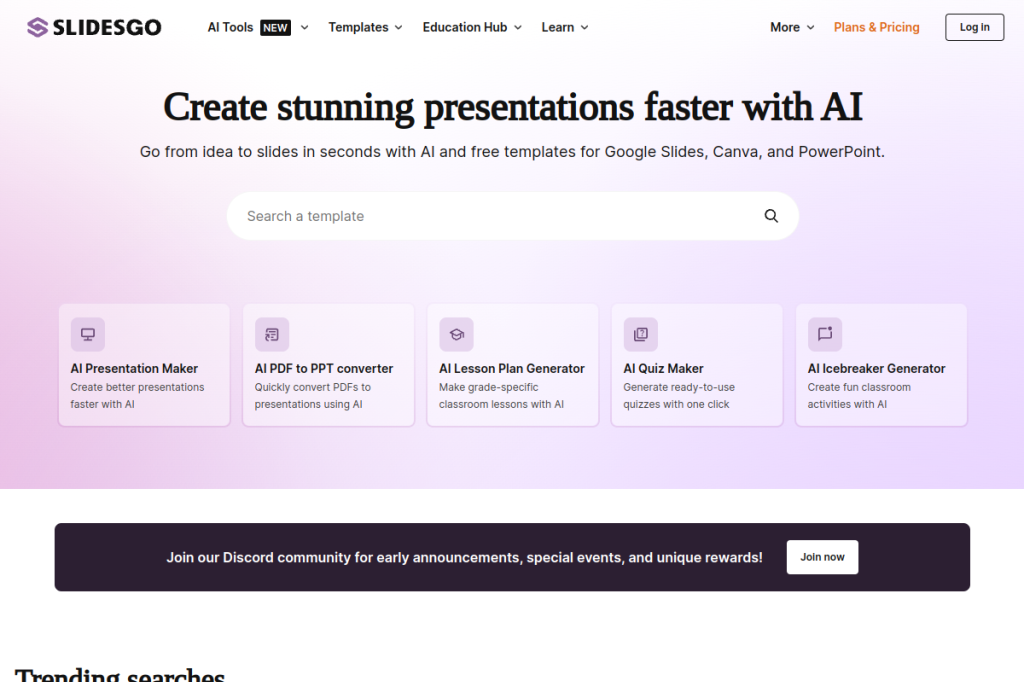Expand the Learn dropdown chevron
The width and height of the screenshot is (1024, 682).
point(584,27)
